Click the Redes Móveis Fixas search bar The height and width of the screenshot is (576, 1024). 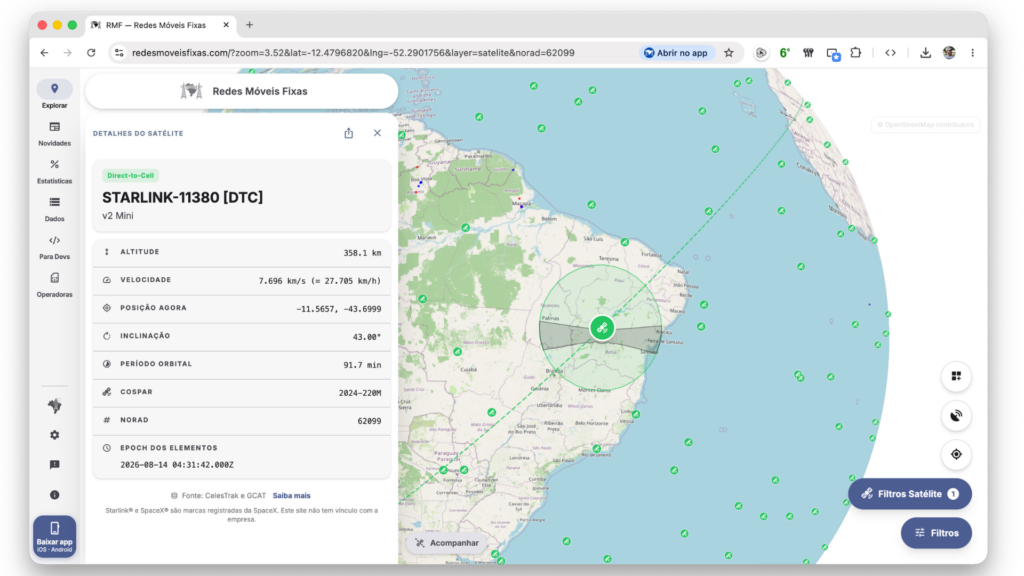tap(242, 91)
